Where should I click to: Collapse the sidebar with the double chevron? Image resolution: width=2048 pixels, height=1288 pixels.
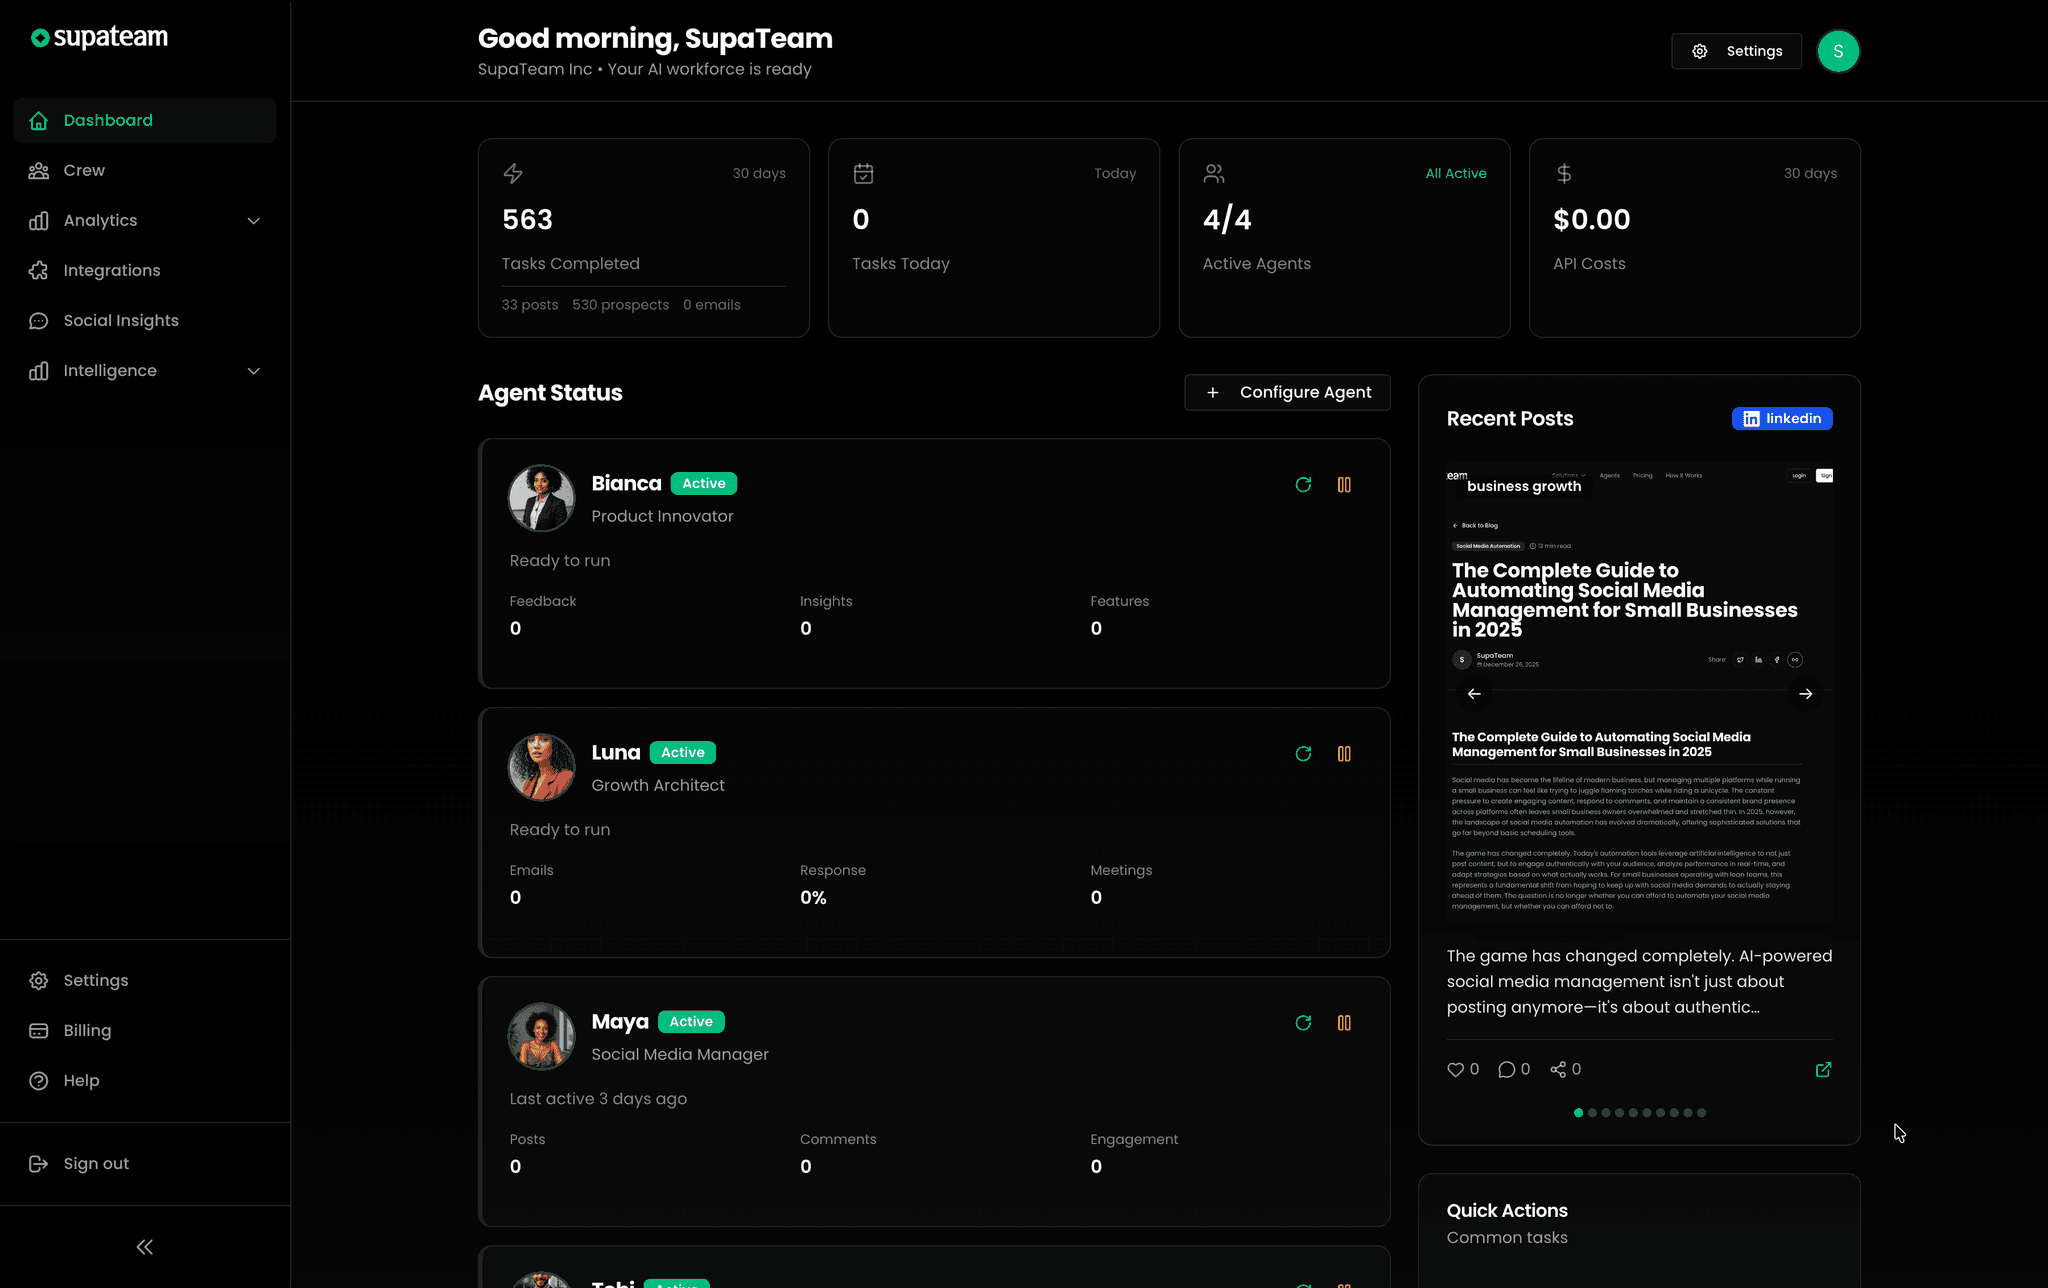[x=144, y=1246]
